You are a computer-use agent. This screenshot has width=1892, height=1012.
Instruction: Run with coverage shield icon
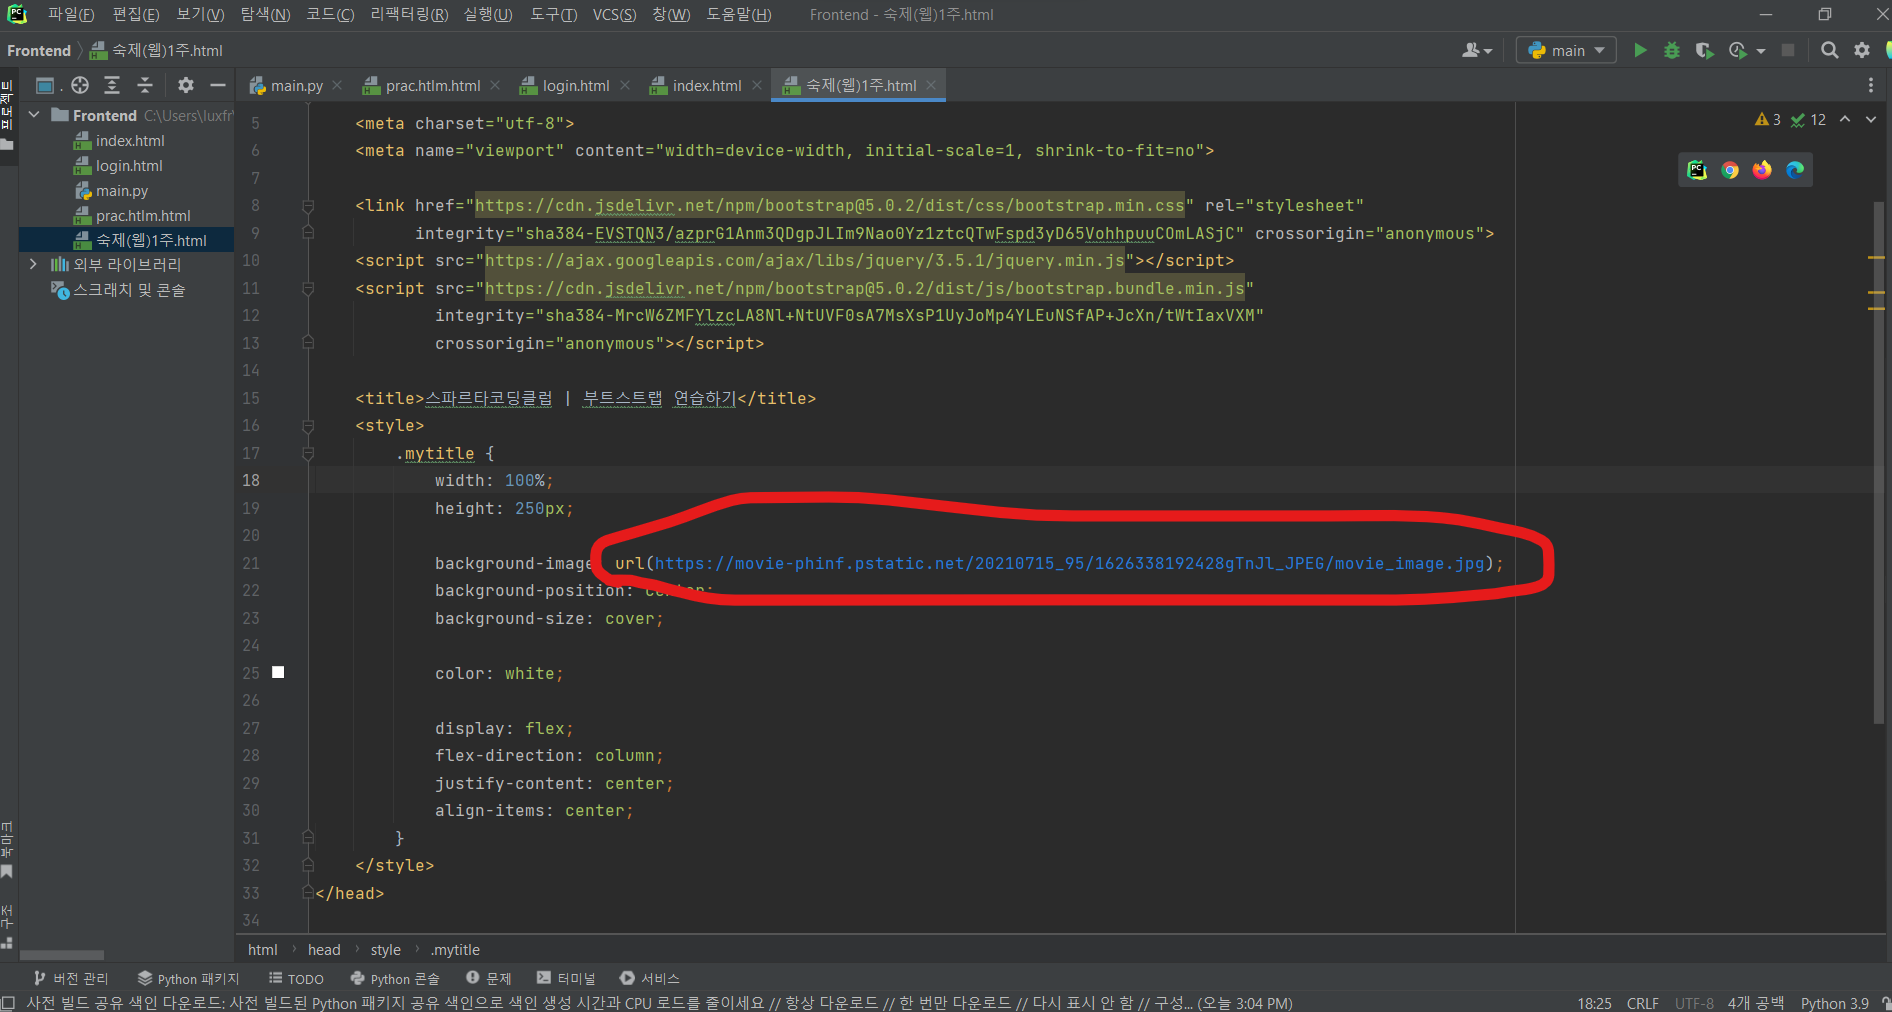click(1704, 50)
